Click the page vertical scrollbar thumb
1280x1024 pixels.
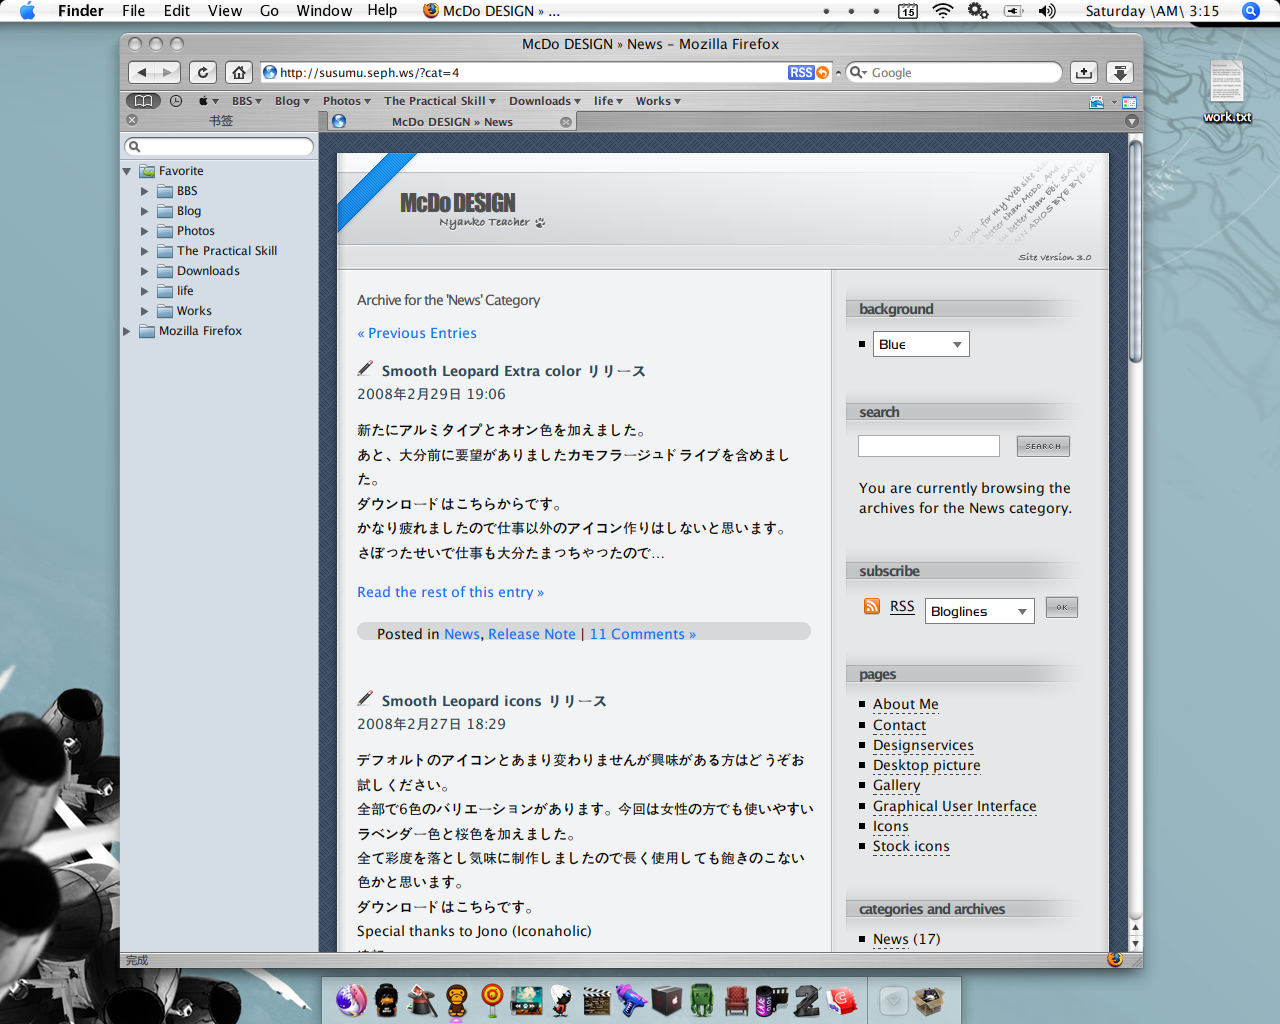pos(1135,250)
